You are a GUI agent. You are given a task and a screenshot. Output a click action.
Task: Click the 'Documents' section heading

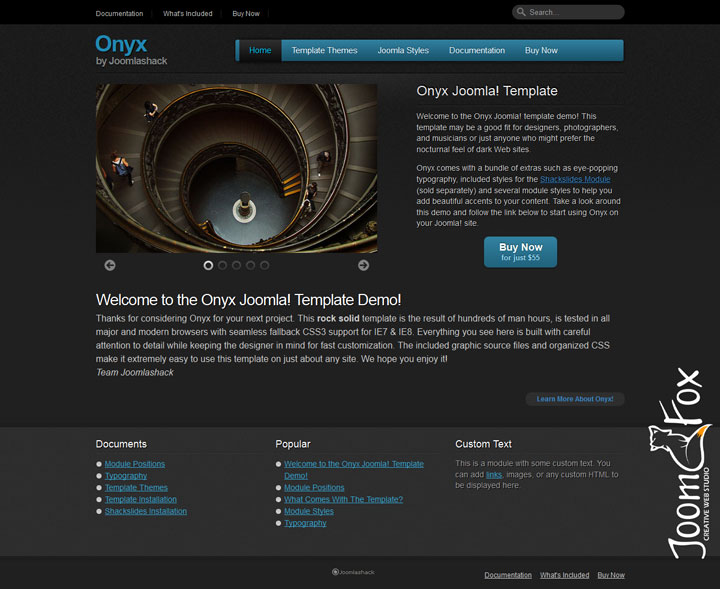(121, 444)
